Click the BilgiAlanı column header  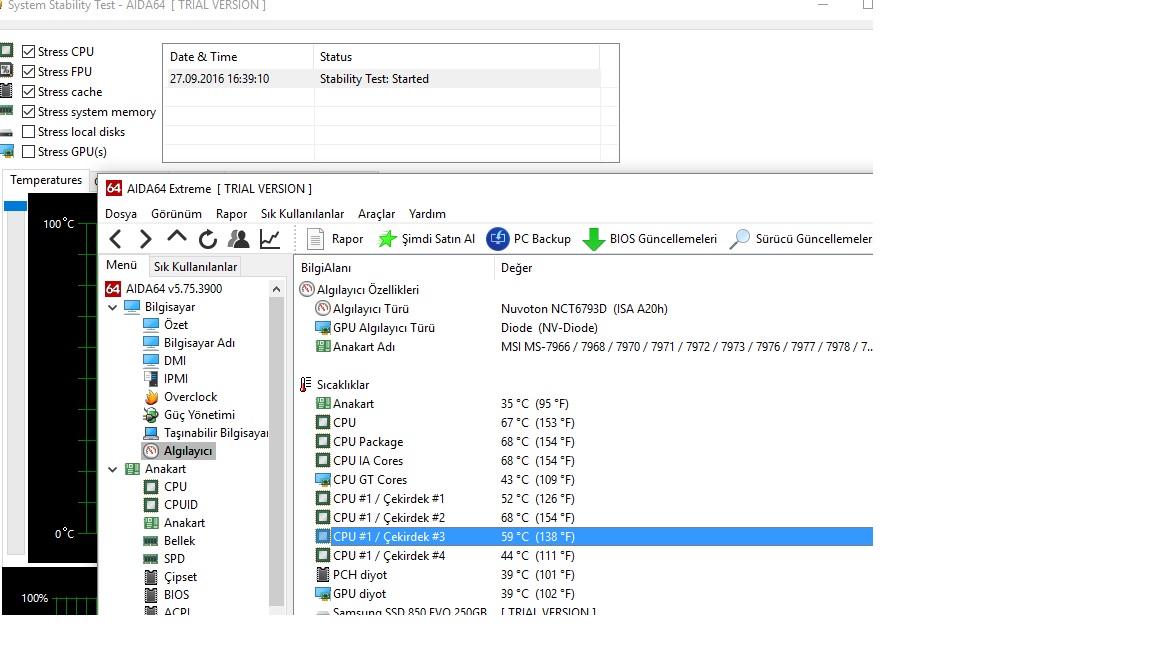coord(395,268)
